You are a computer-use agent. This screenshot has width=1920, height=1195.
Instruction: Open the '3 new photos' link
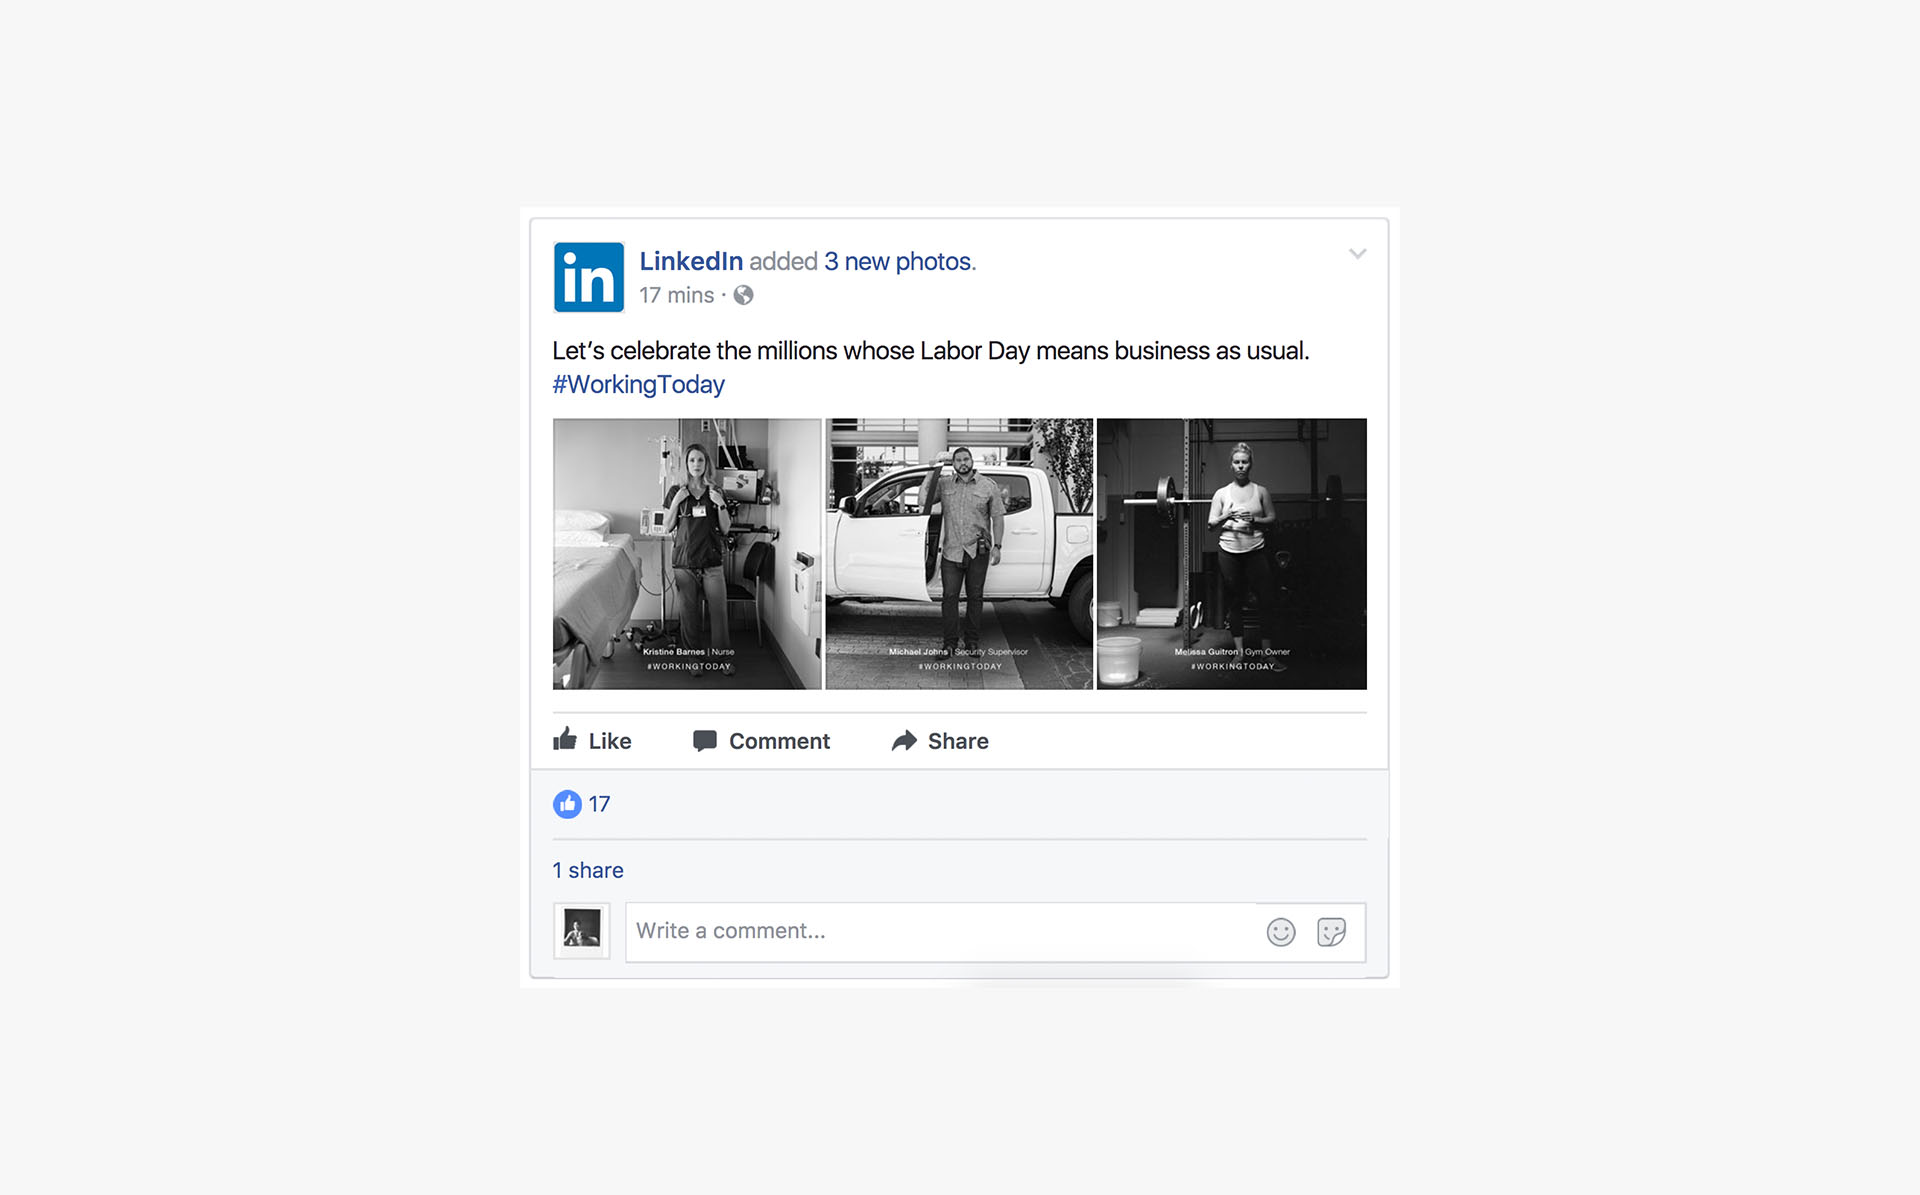[898, 261]
